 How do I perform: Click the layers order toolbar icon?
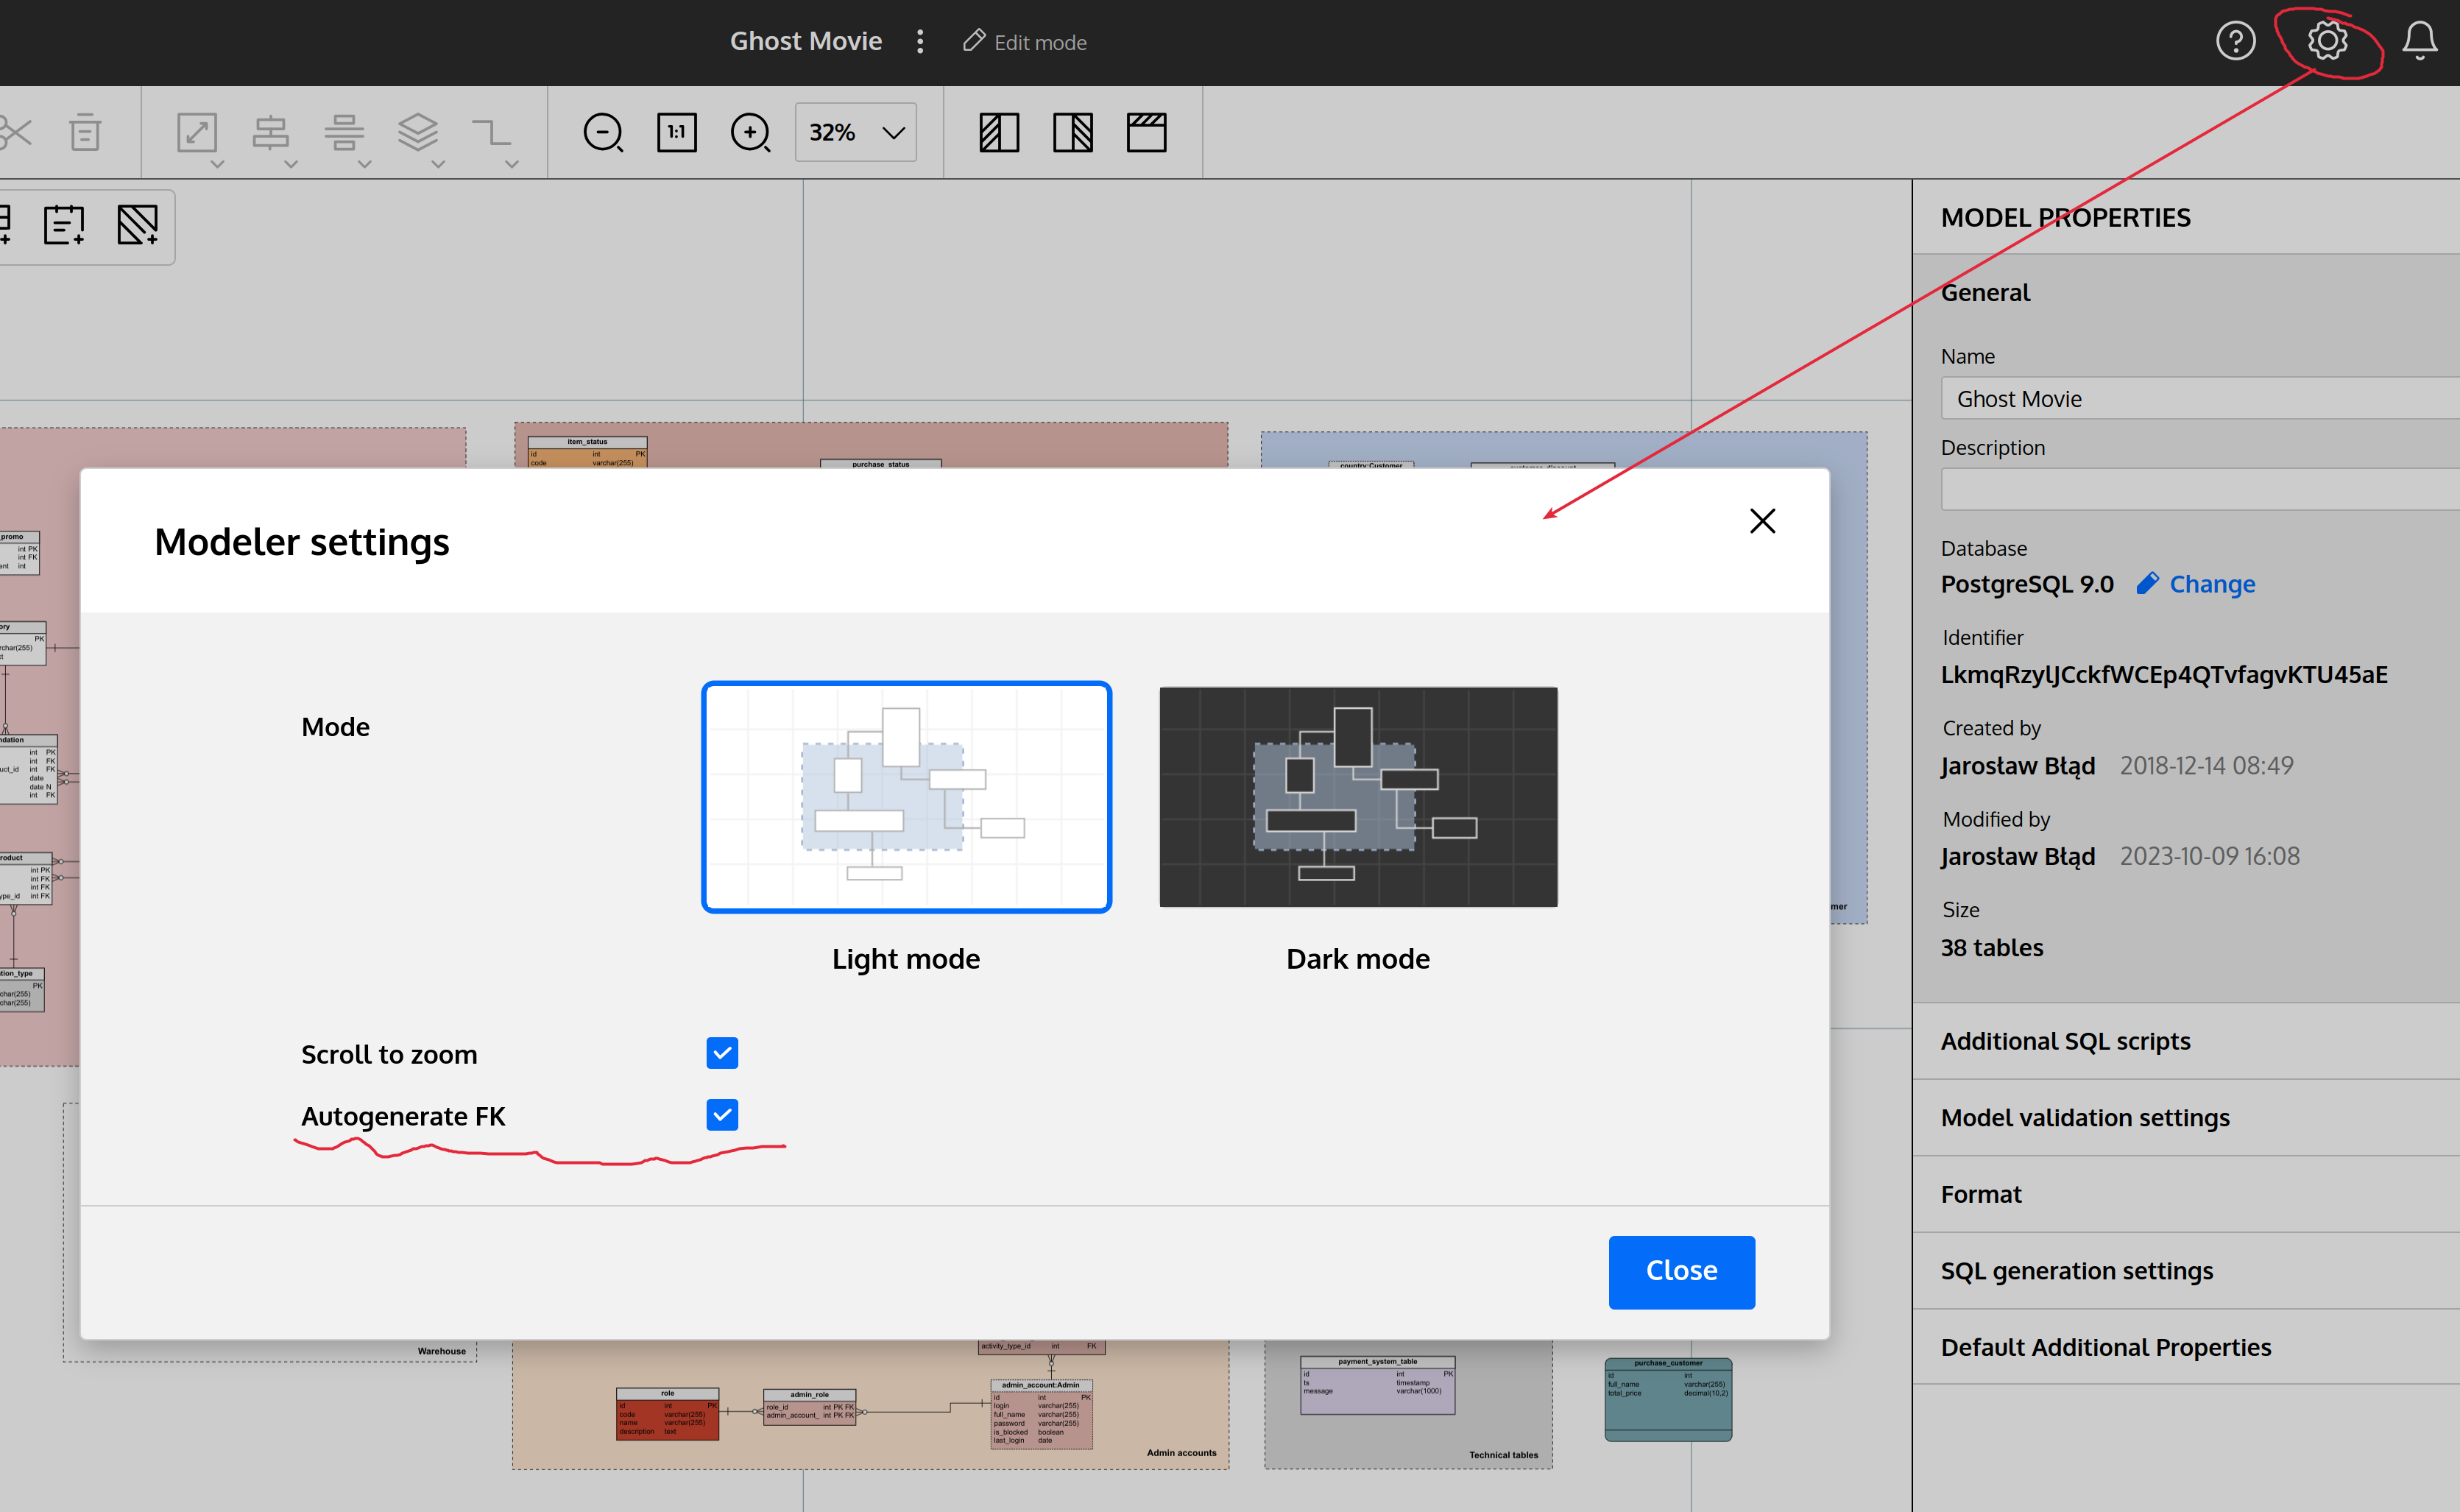pos(418,131)
